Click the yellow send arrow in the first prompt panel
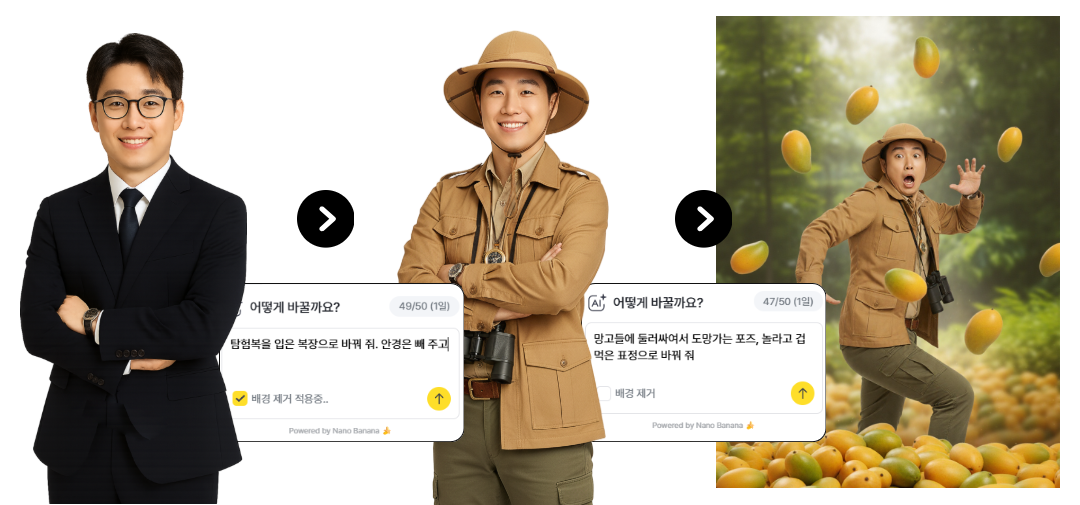Screen dimensions: 1080x505 tap(439, 398)
